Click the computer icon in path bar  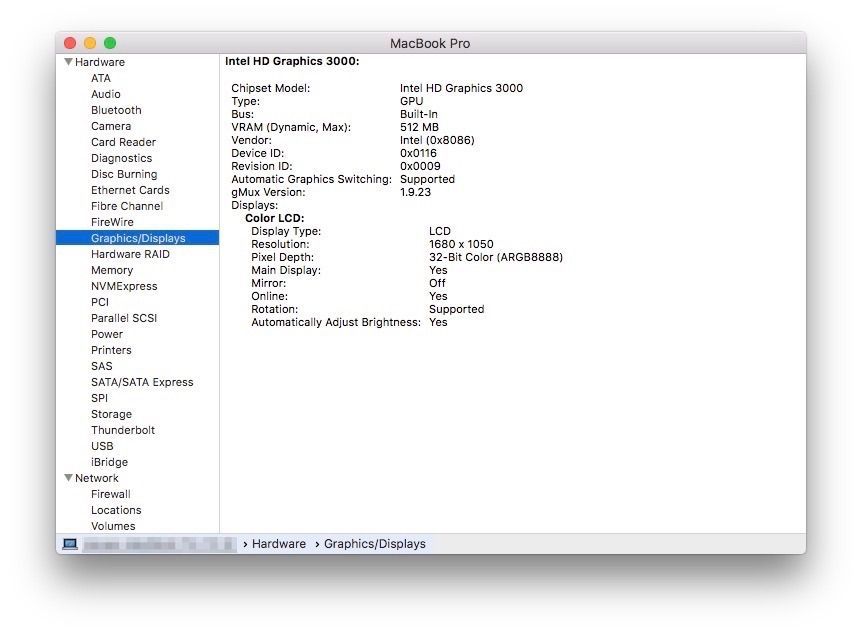70,544
